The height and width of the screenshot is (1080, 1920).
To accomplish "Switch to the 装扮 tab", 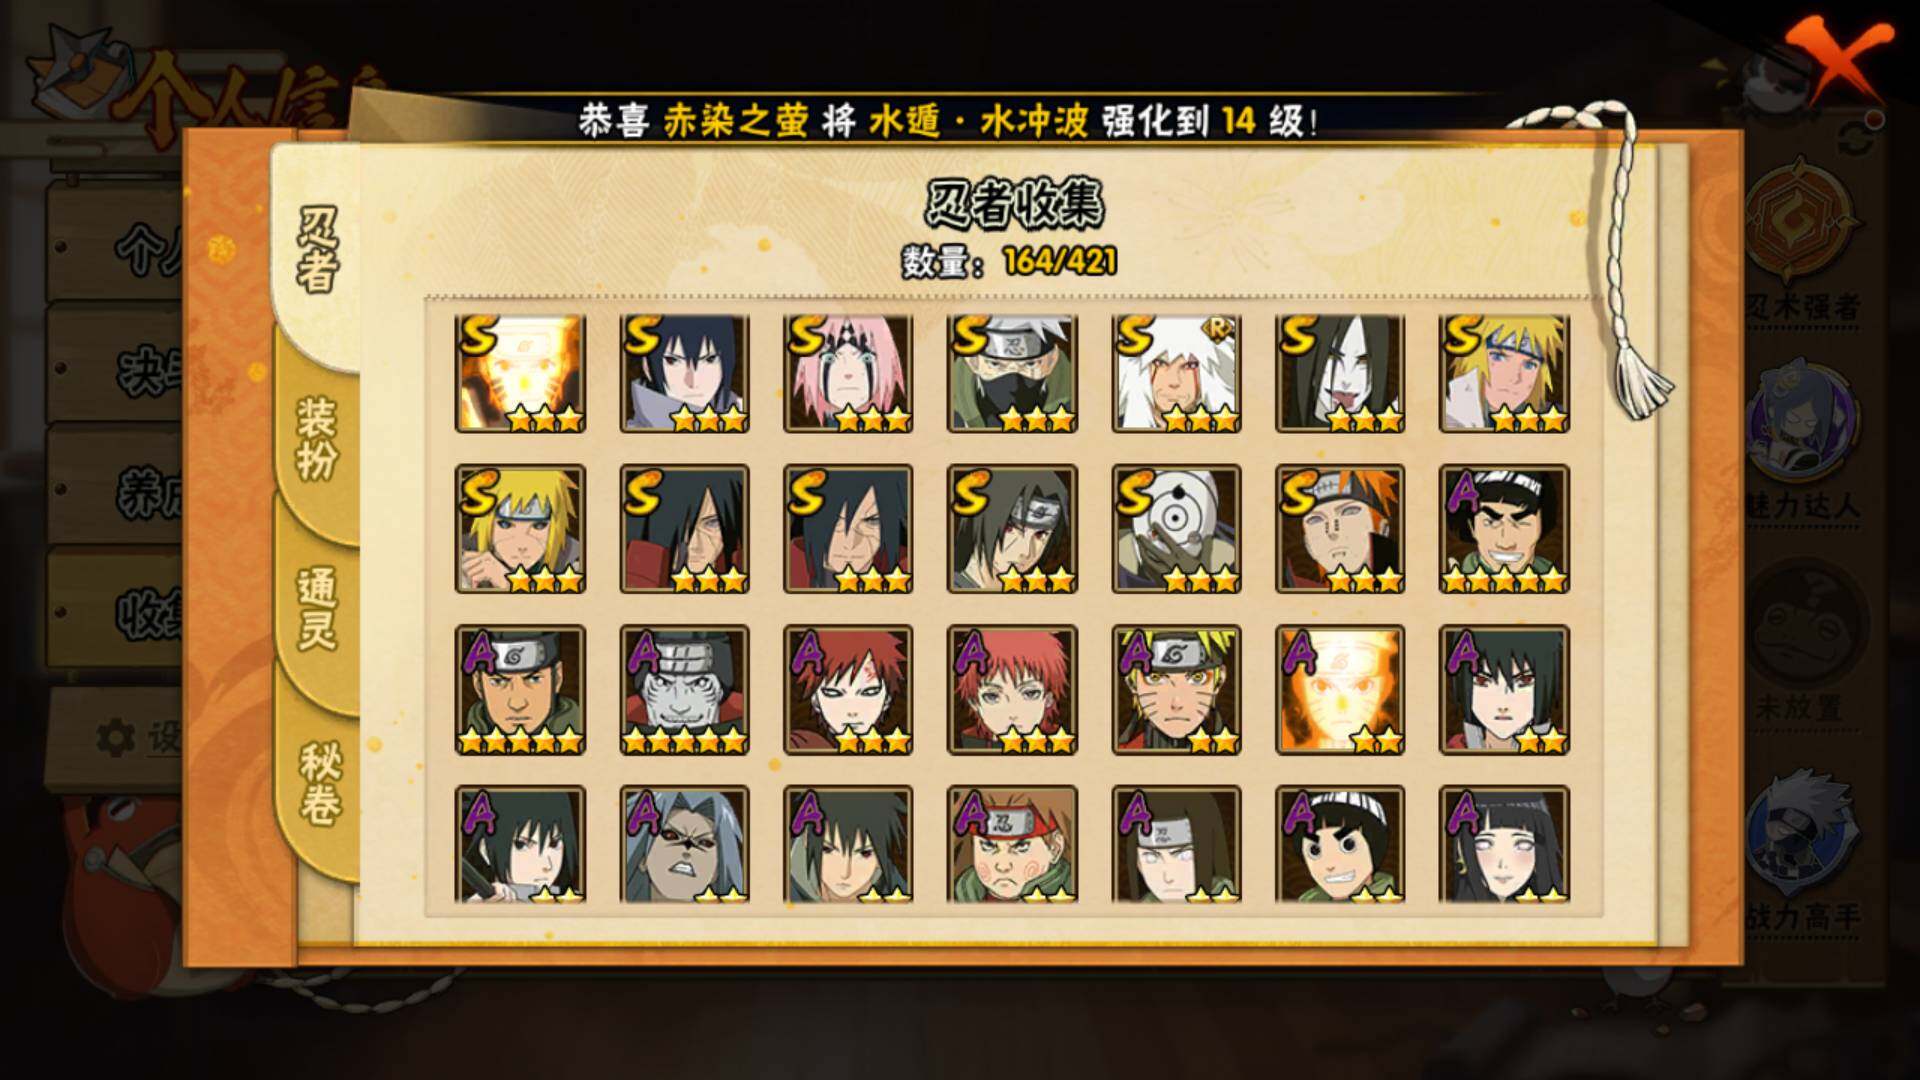I will tap(317, 438).
